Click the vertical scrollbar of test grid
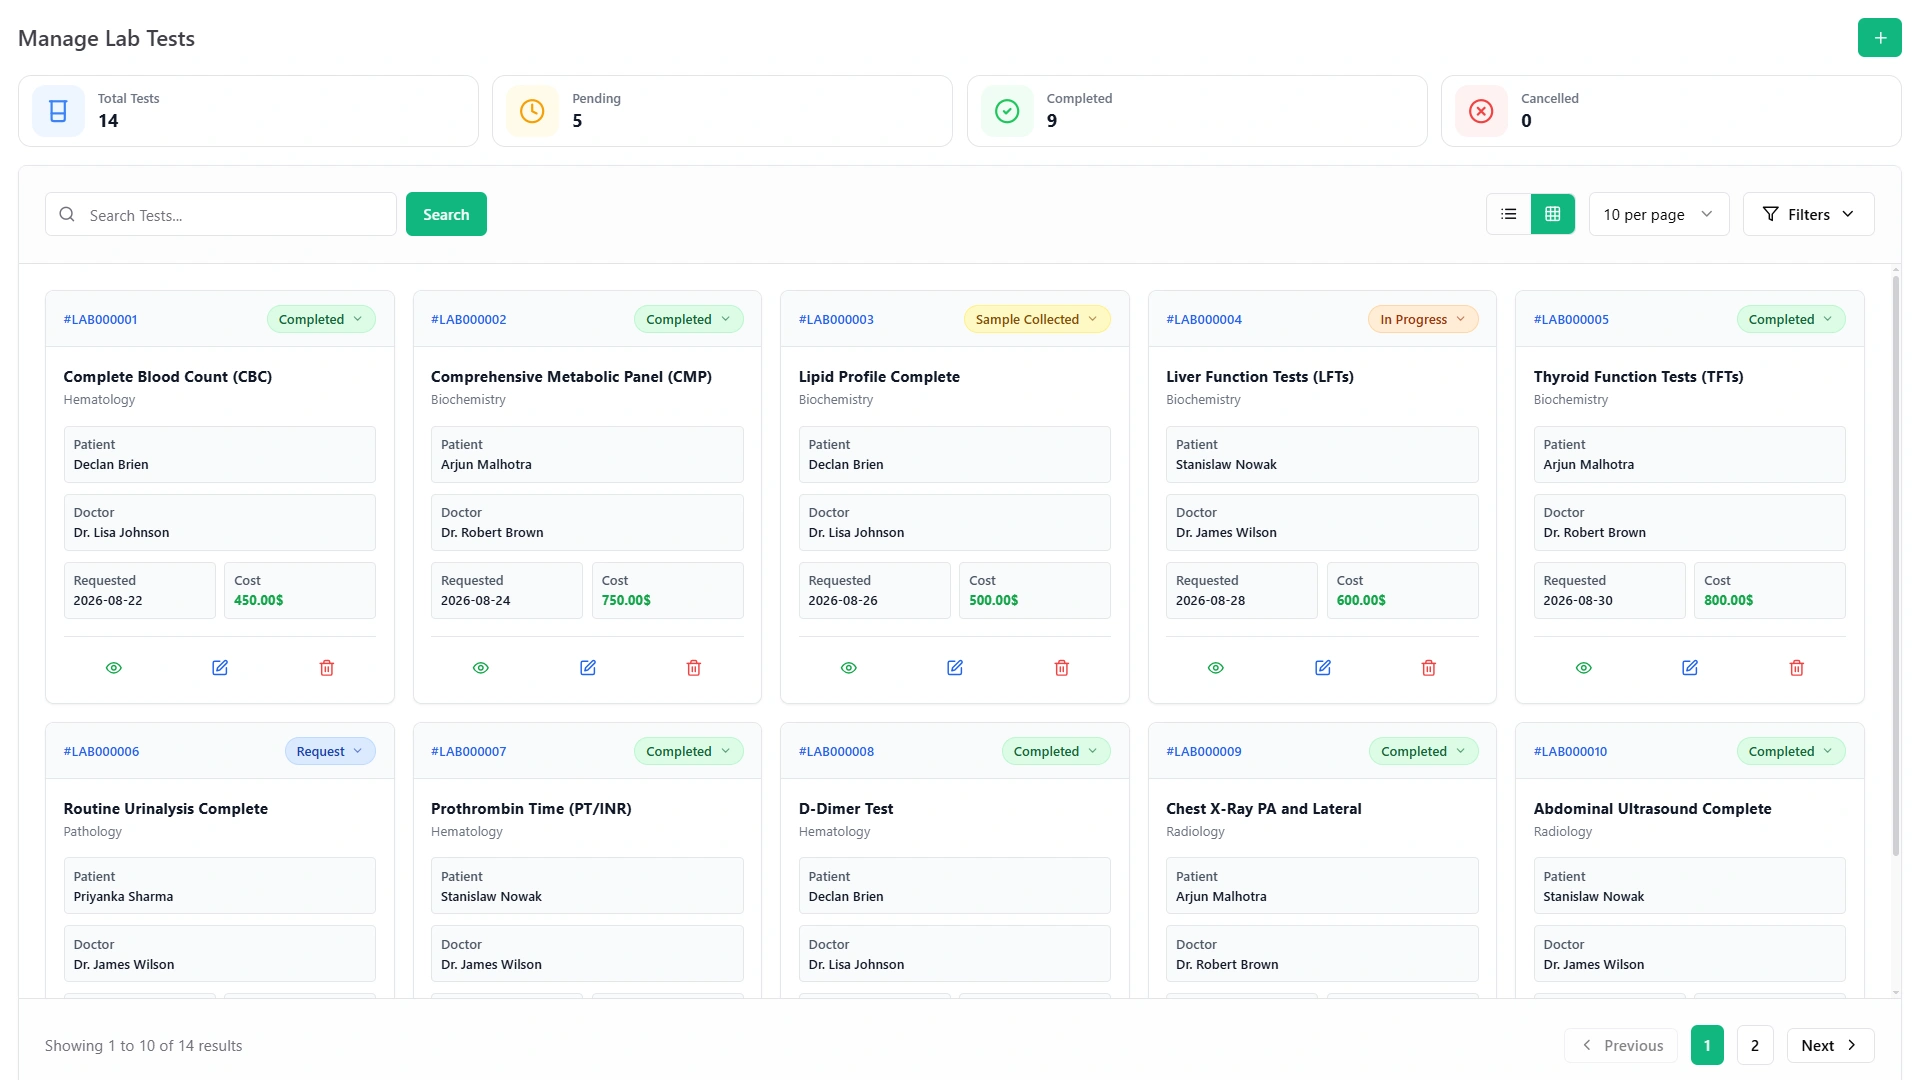 point(1895,566)
